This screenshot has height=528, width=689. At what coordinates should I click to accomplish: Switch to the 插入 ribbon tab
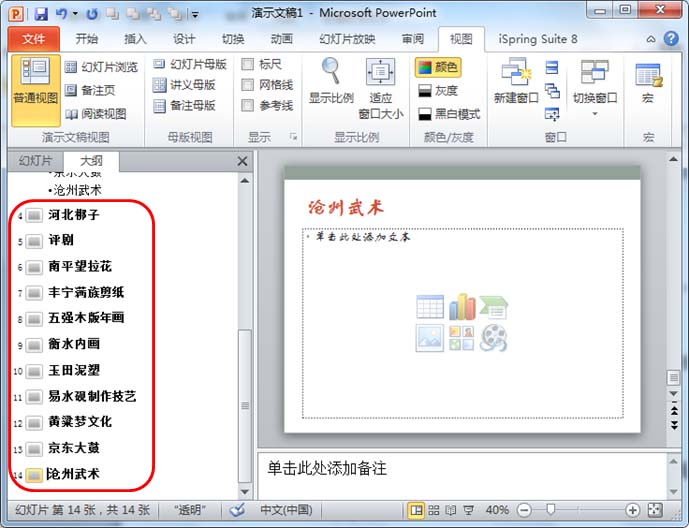pos(135,39)
